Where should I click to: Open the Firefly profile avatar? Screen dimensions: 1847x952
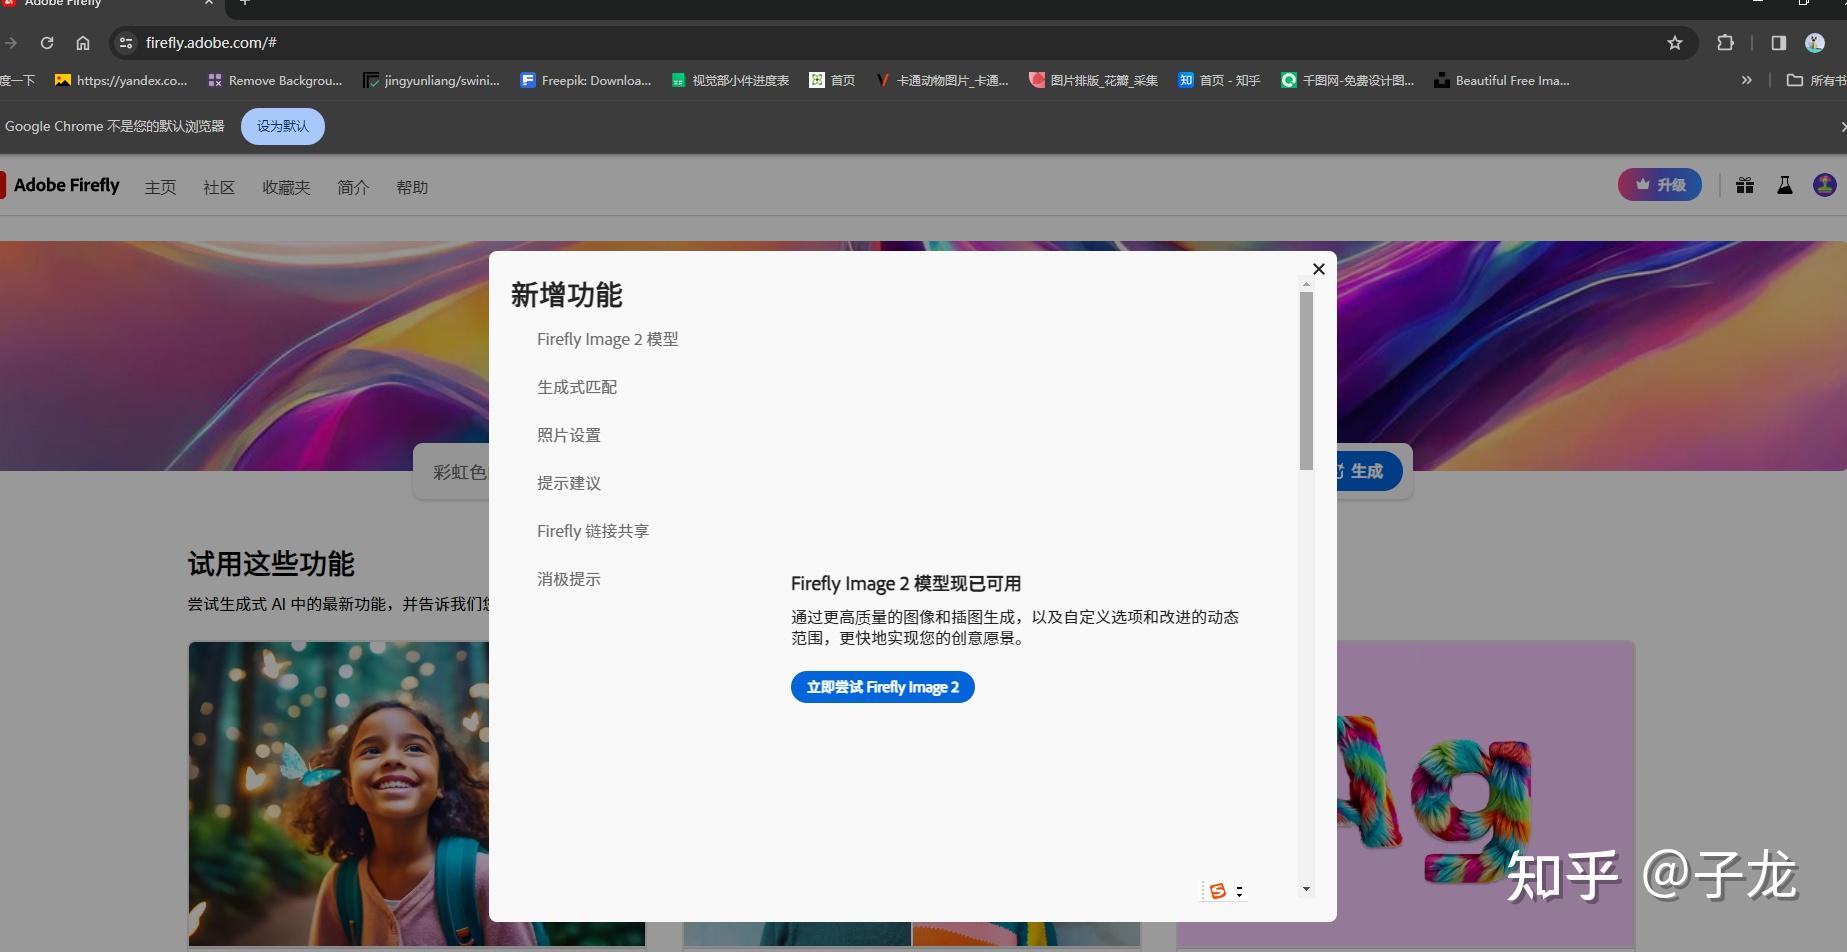[1824, 185]
